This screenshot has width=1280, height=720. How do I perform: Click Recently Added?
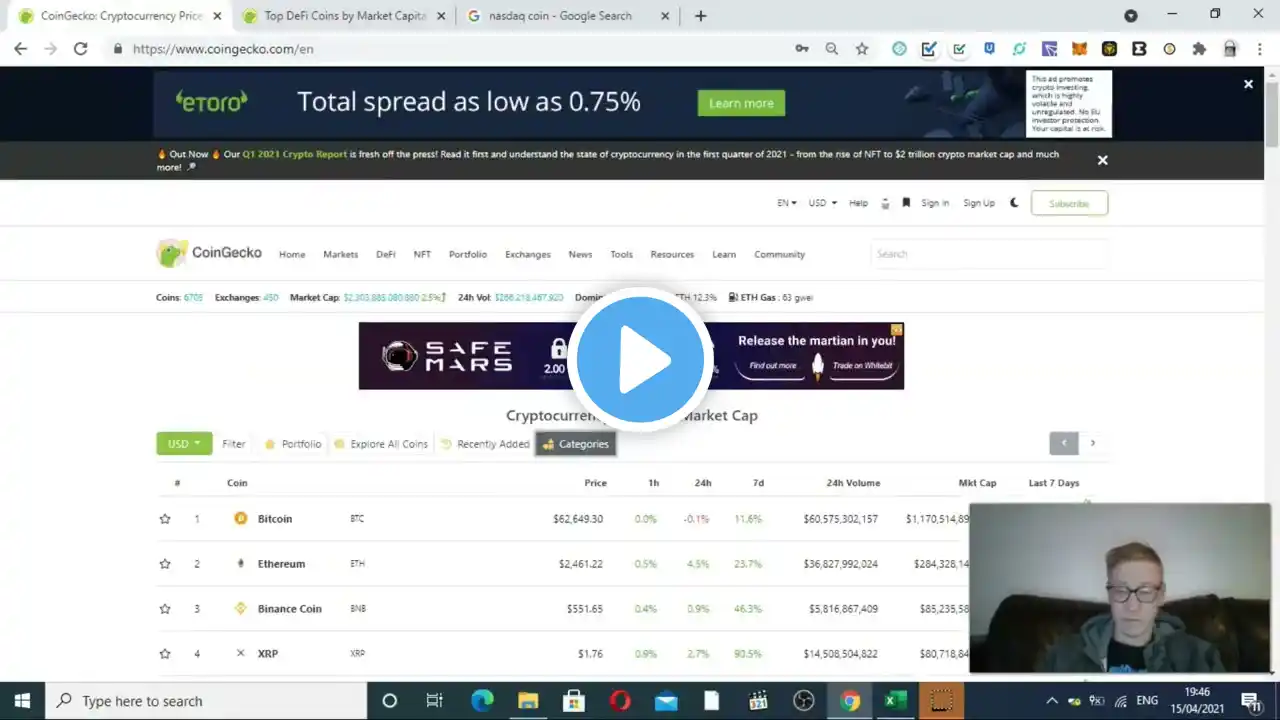tap(485, 444)
